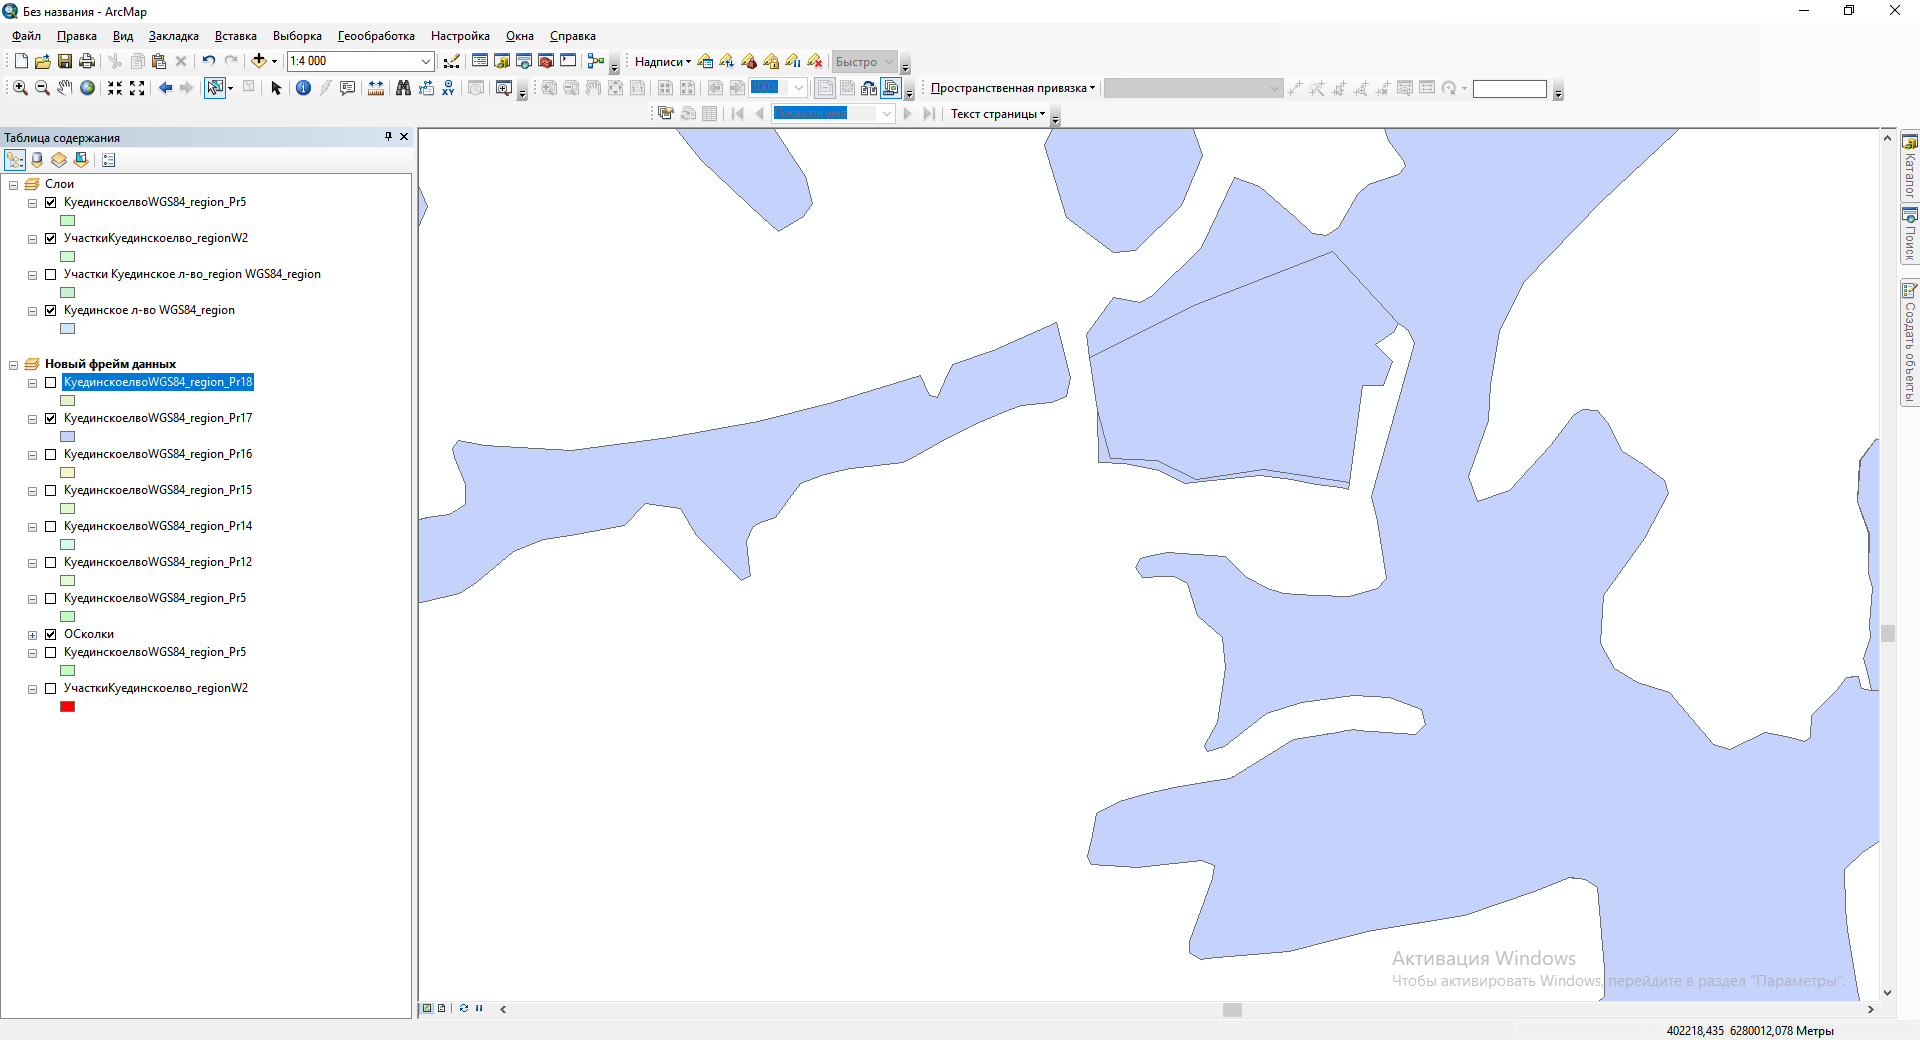Open the map scale dropdown
The height and width of the screenshot is (1040, 1920).
[425, 61]
